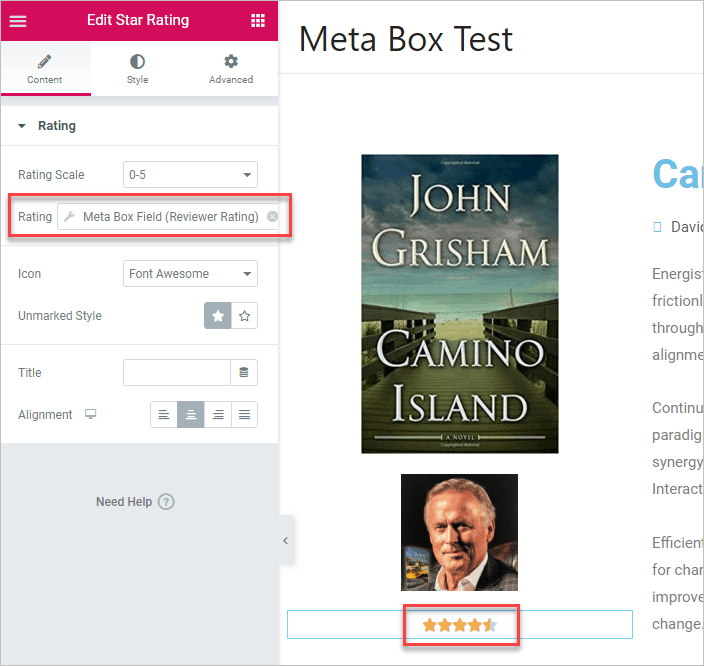Open the Rating Scale dropdown

(x=190, y=175)
